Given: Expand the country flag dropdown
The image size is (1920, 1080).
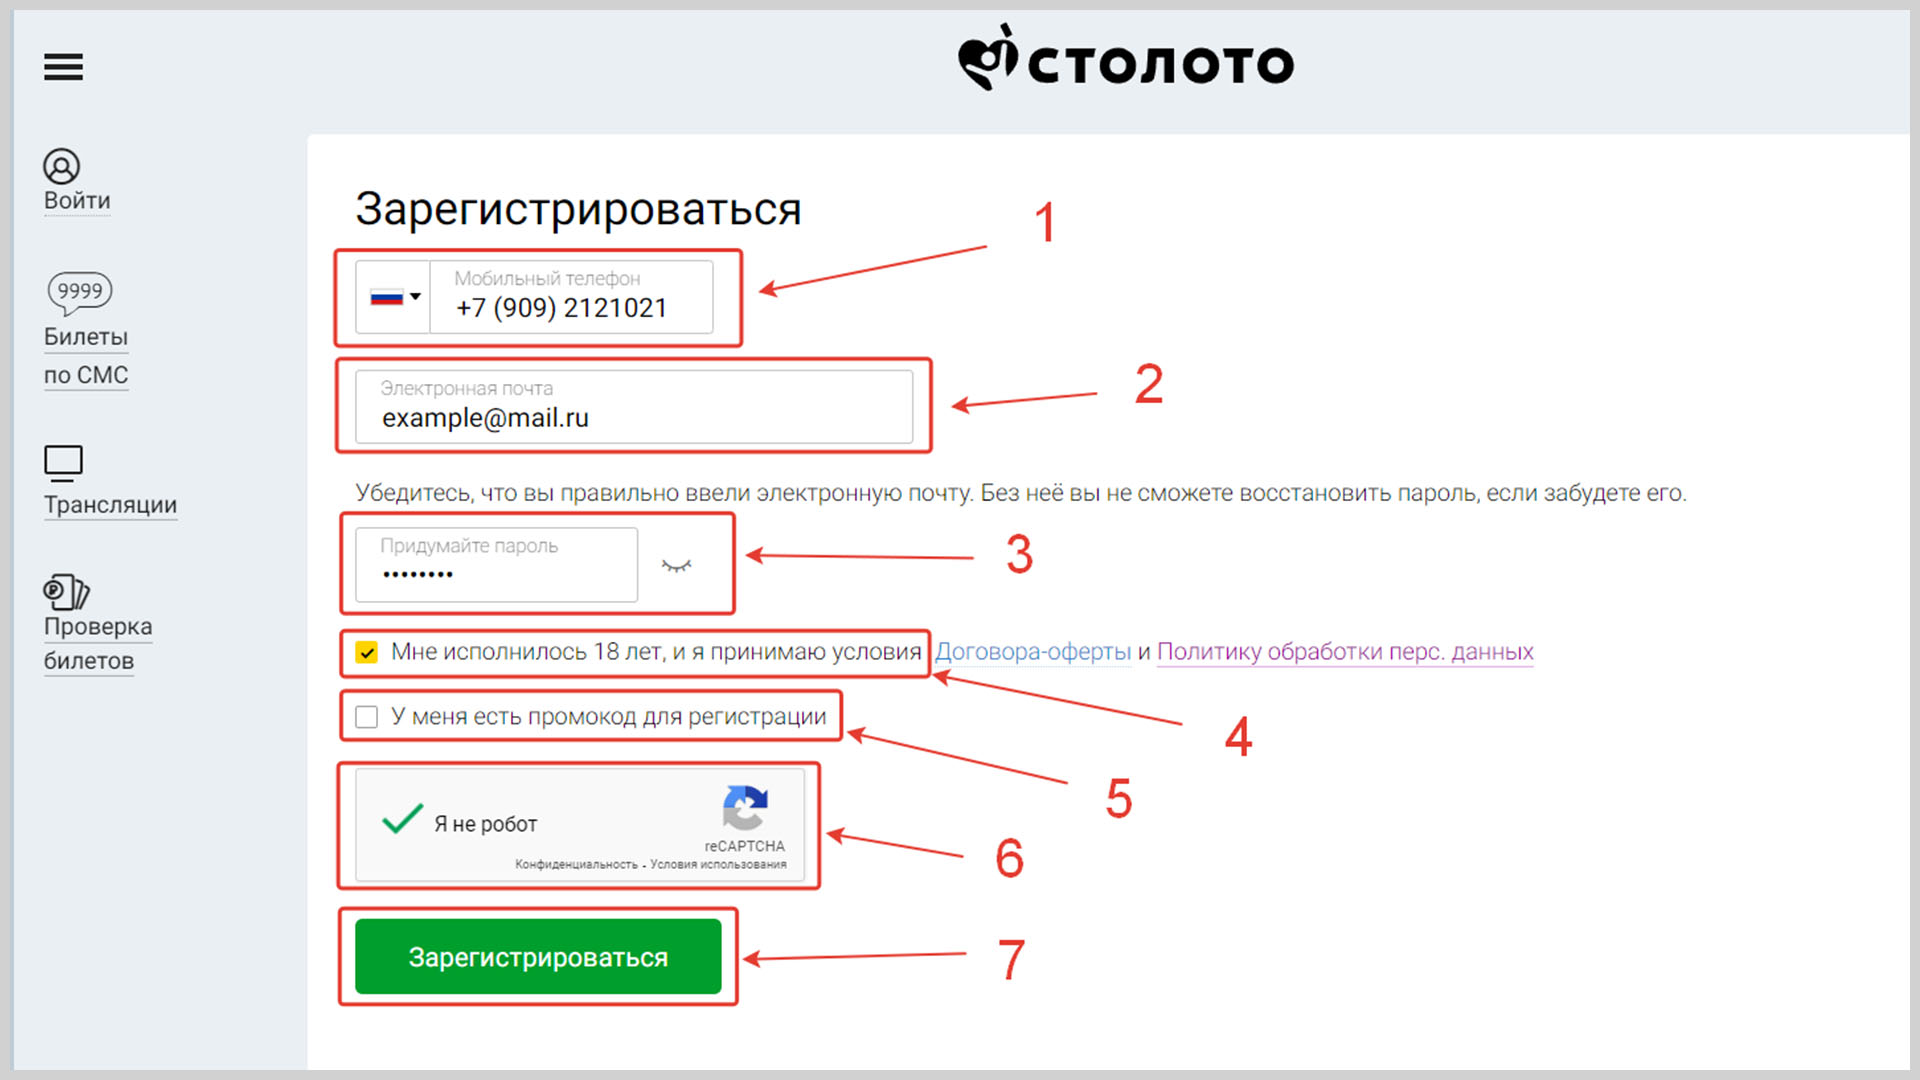Looking at the screenshot, I should tap(394, 297).
